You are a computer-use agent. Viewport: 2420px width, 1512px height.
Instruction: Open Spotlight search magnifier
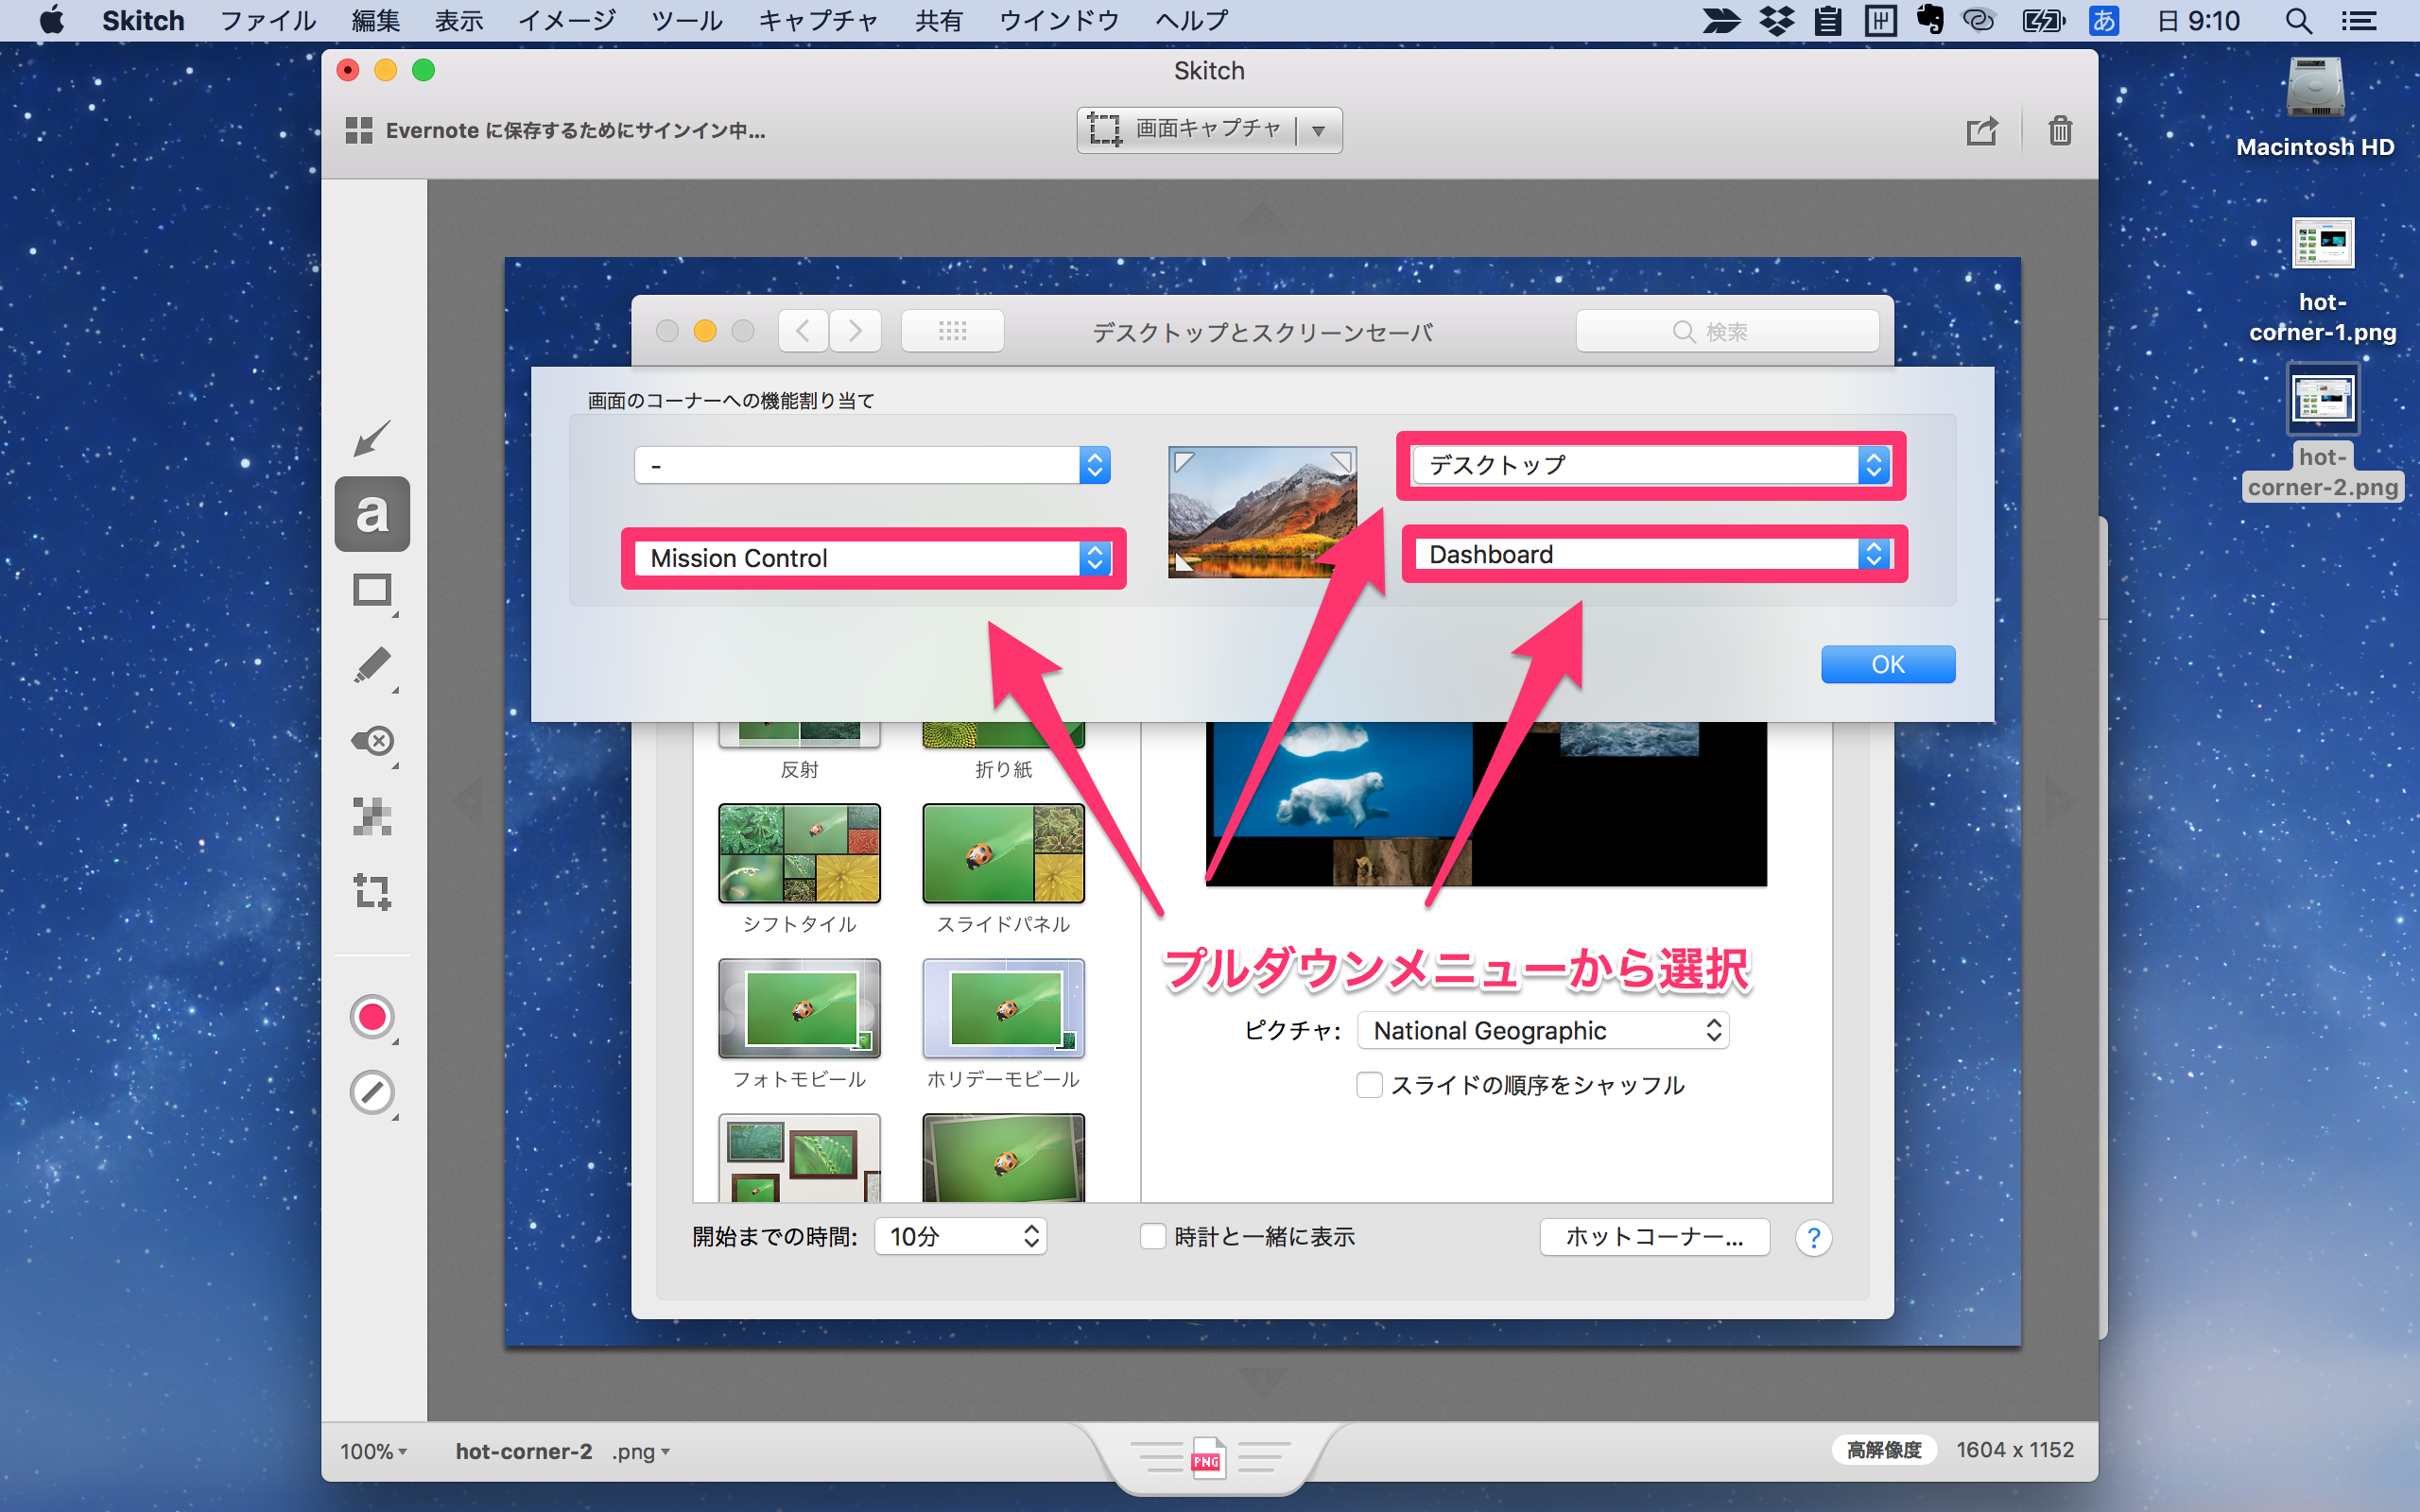click(2298, 20)
